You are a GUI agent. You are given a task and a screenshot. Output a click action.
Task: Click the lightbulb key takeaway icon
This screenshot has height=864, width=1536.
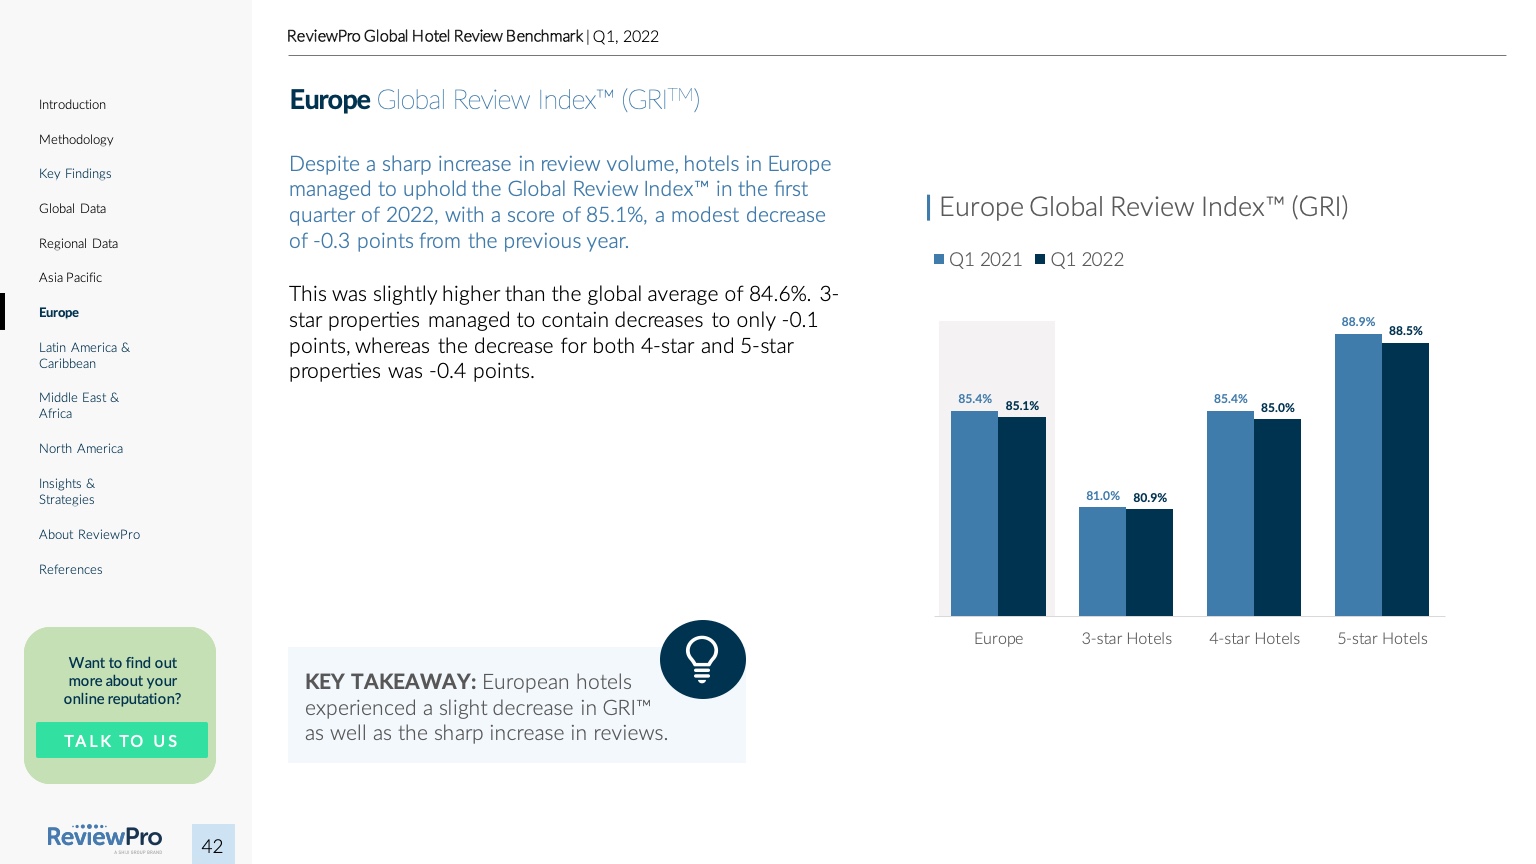click(702, 659)
